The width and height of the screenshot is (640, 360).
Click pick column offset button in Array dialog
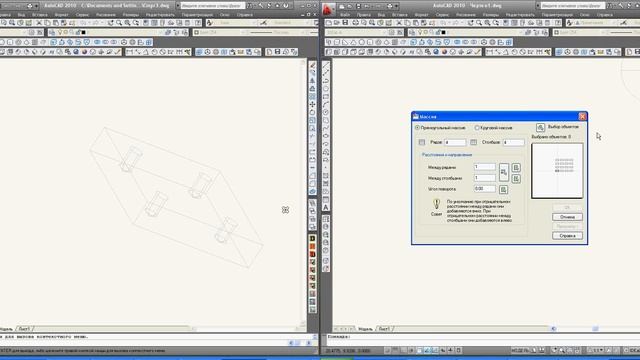tap(516, 179)
